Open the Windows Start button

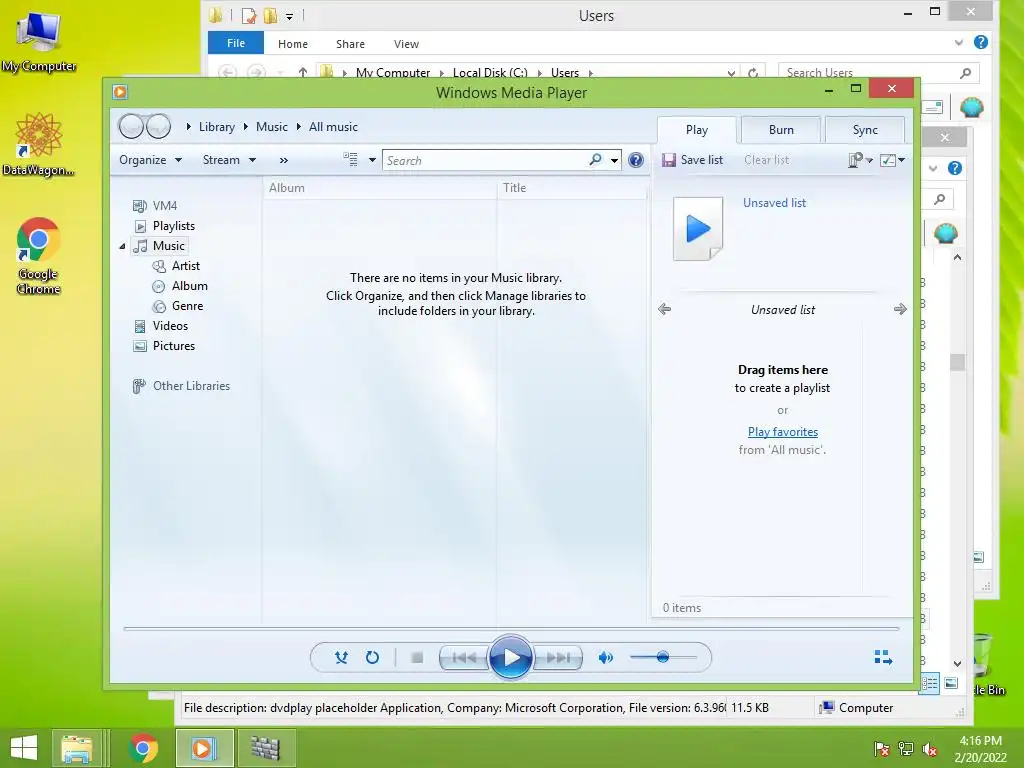24,748
